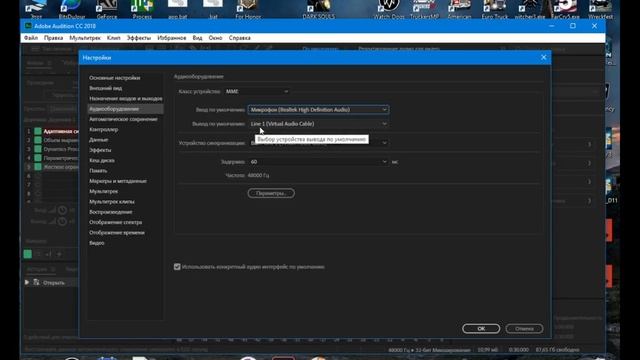Select Воспроизведение category

(111, 212)
